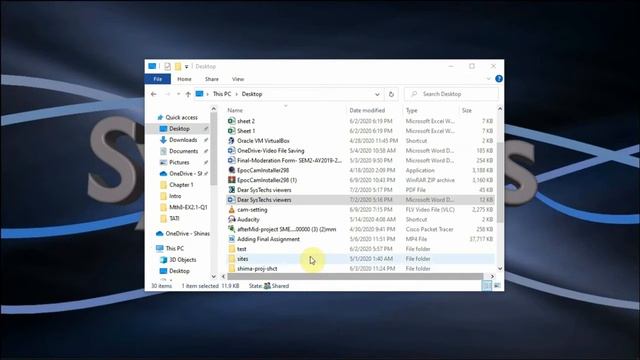640x360 pixels.
Task: Select OneDrive-Video File Saving Word icon
Action: (x=231, y=151)
